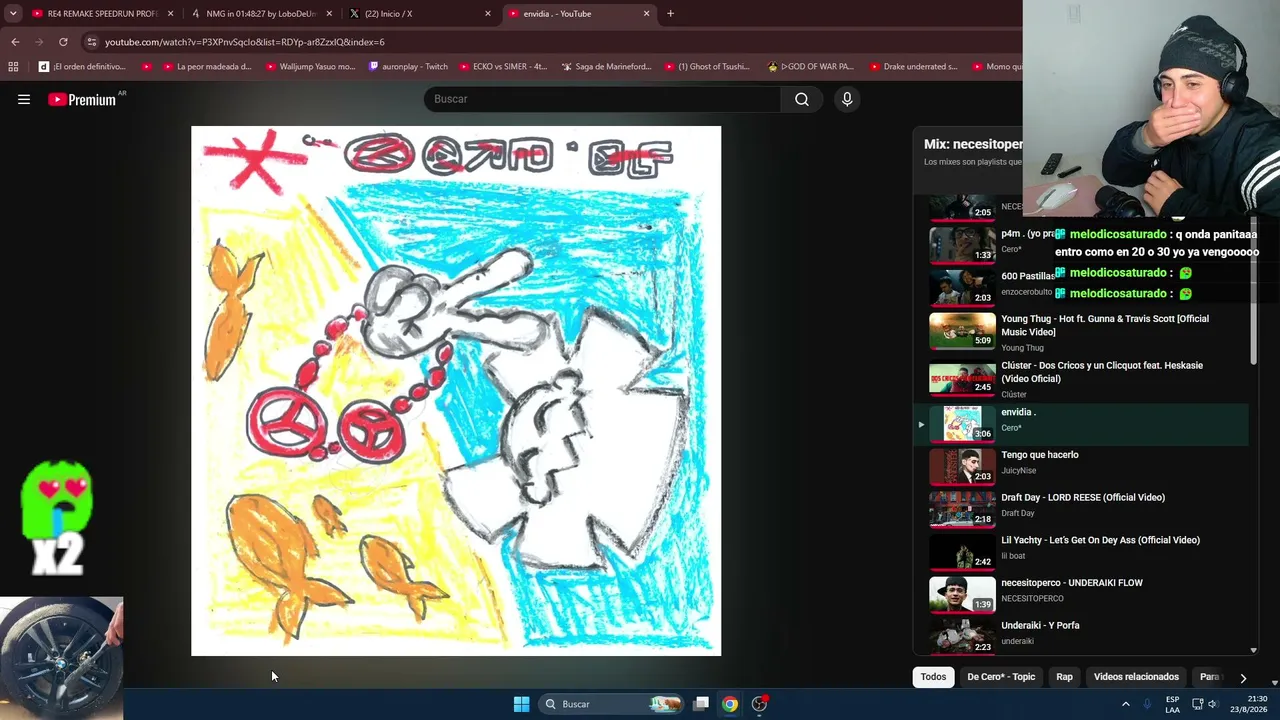Go to YouTube Premium home logo
The image size is (1280, 720).
coord(82,99)
